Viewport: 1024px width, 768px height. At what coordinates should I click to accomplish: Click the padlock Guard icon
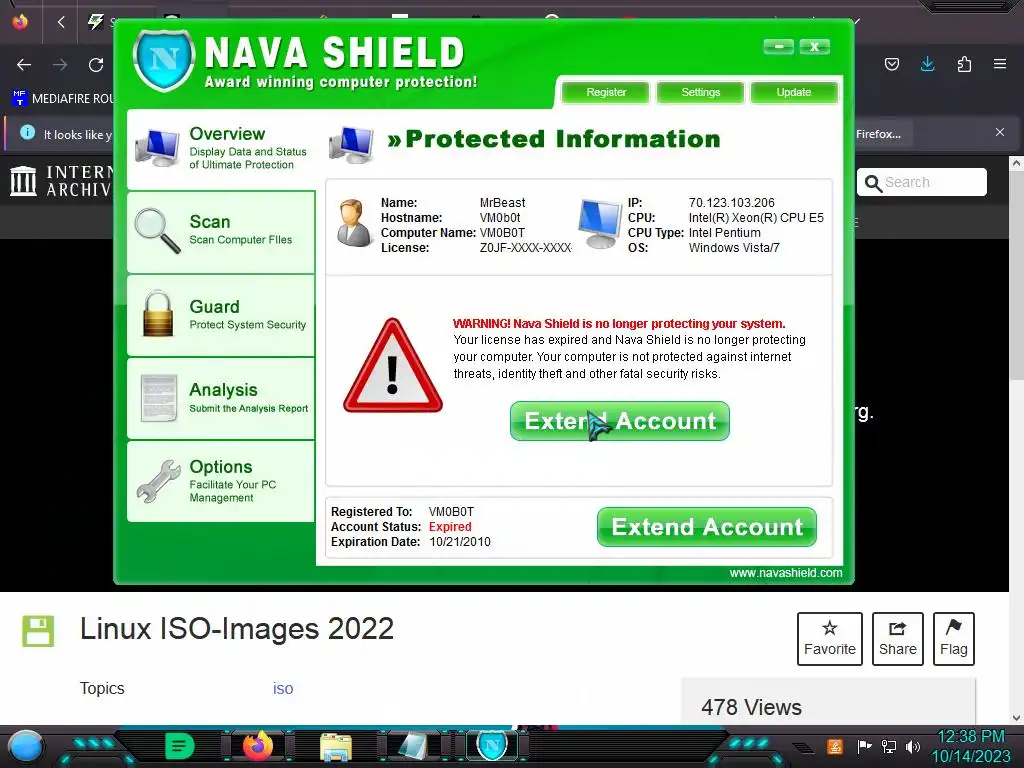(x=158, y=314)
